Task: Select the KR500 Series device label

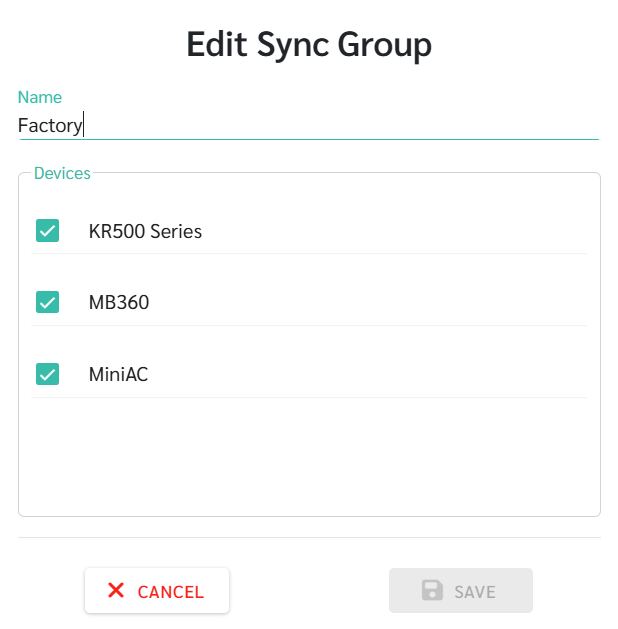Action: [145, 231]
